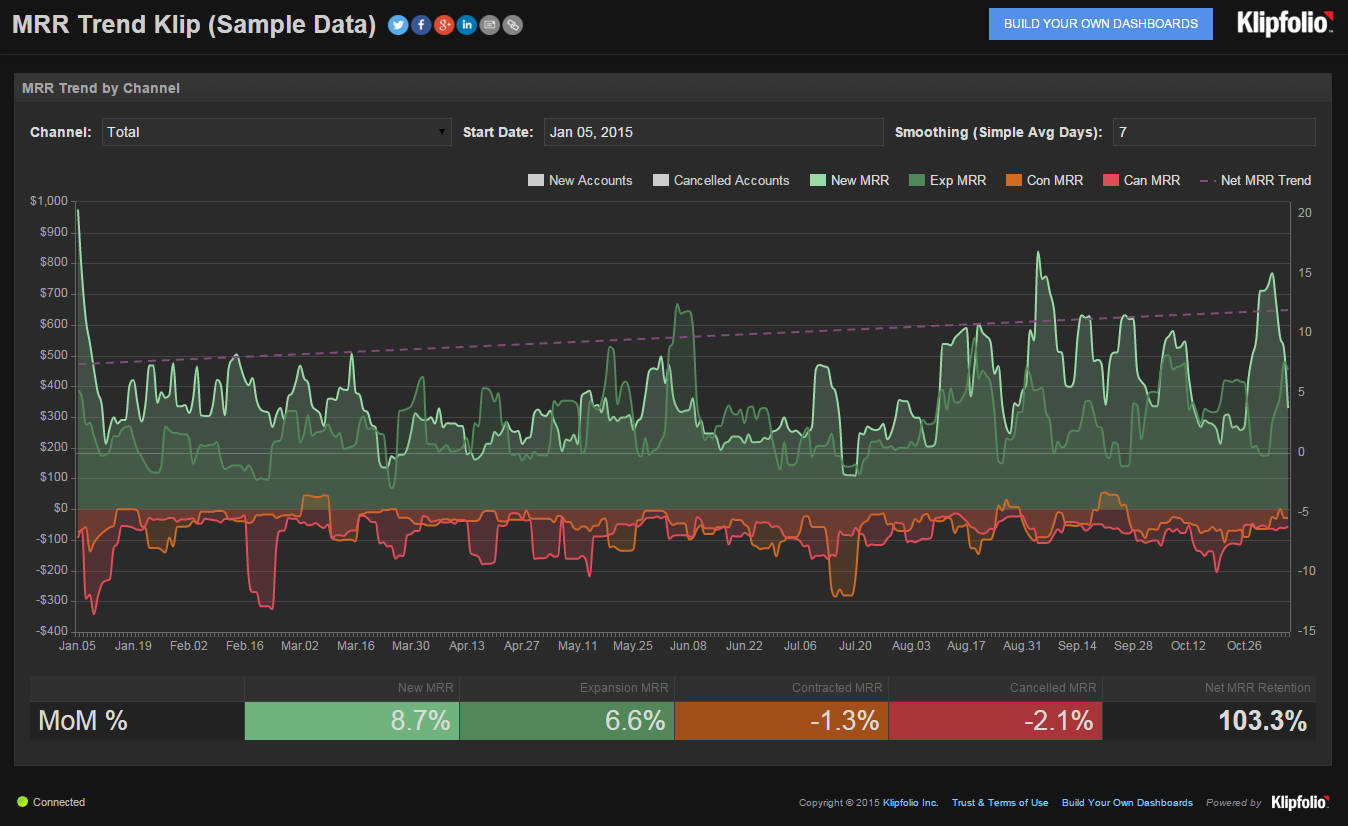Share the dashboard via email

(489, 24)
